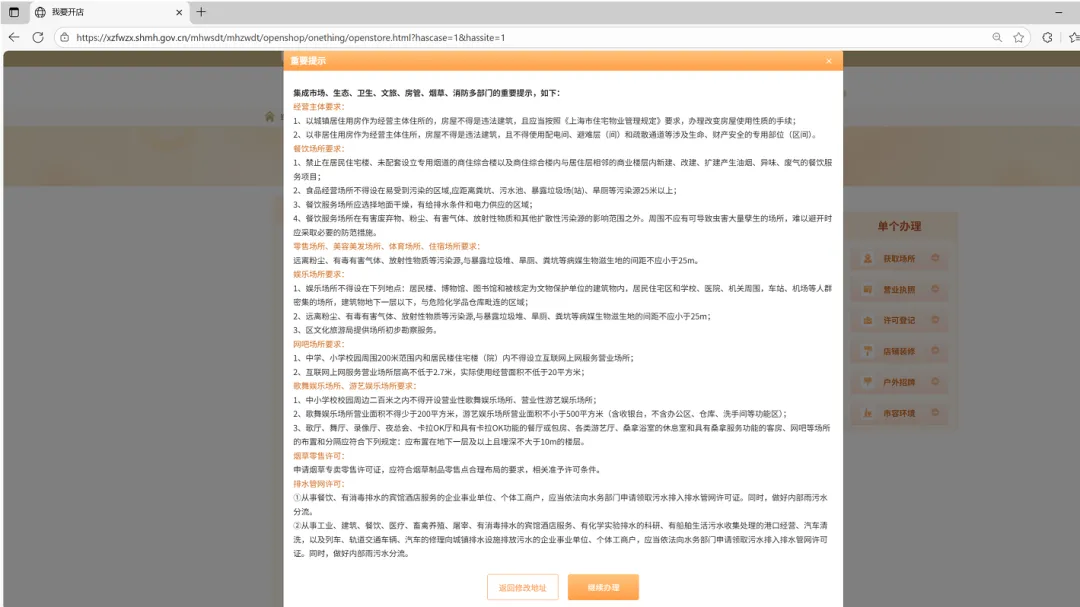Click the 零售场所、美容美发场所 heading
This screenshot has height=607, width=1080.
click(x=386, y=246)
